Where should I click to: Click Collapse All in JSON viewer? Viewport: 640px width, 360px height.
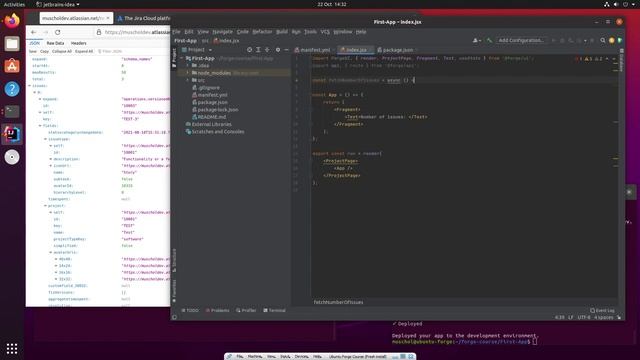pyautogui.click(x=62, y=51)
